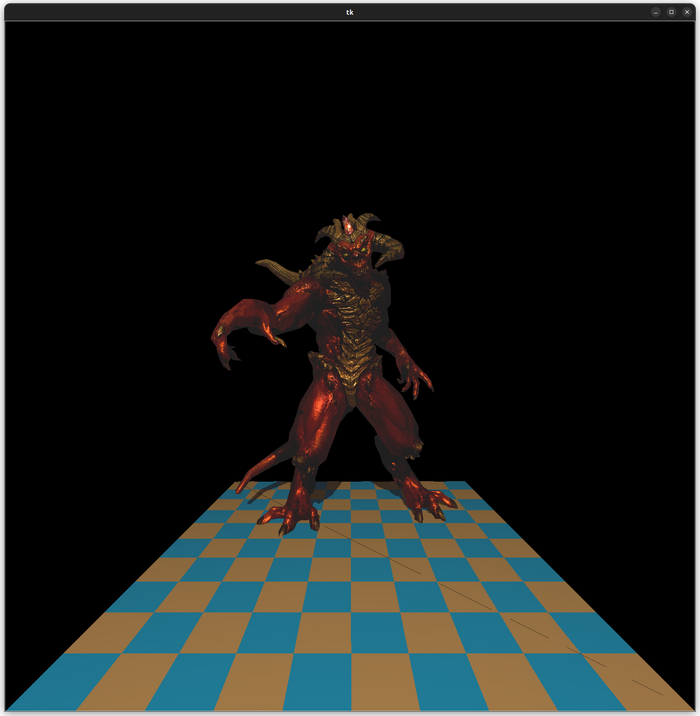Click the glowing gem on the demon's forehead
The width and height of the screenshot is (700, 716).
tap(347, 226)
